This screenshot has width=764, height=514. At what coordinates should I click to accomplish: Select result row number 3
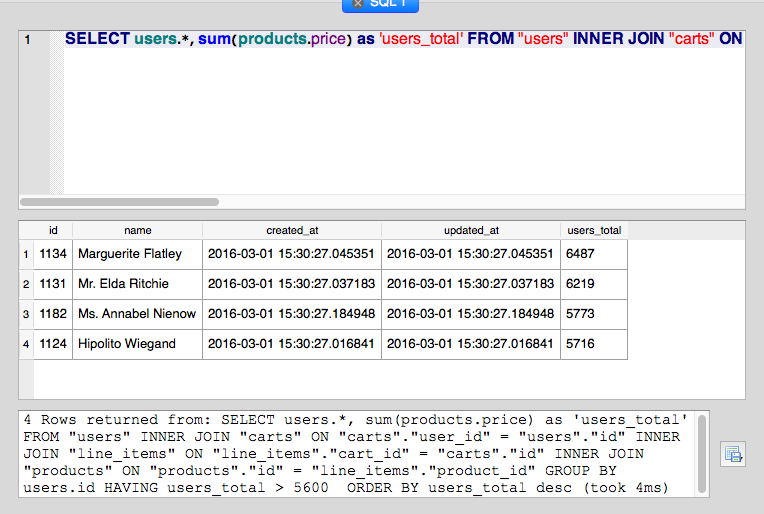tap(26, 314)
